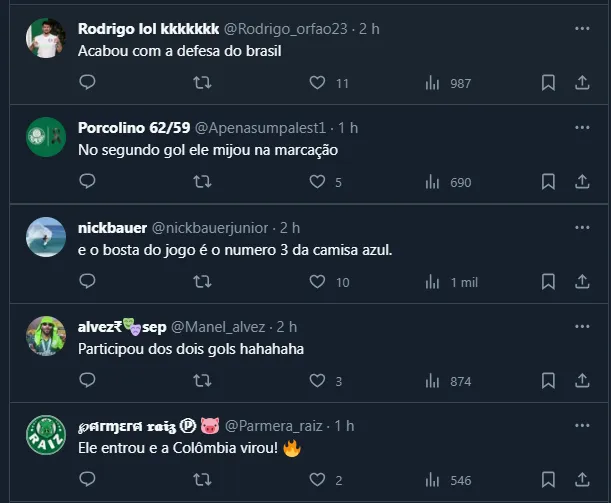Reply to nickbauer's tweet
The width and height of the screenshot is (611, 503).
click(x=87, y=282)
